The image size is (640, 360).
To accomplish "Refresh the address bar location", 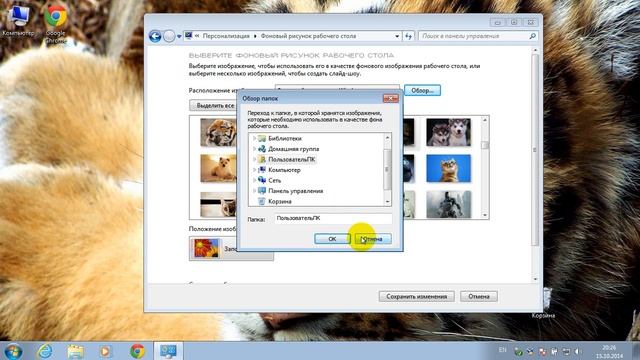I will click(409, 36).
